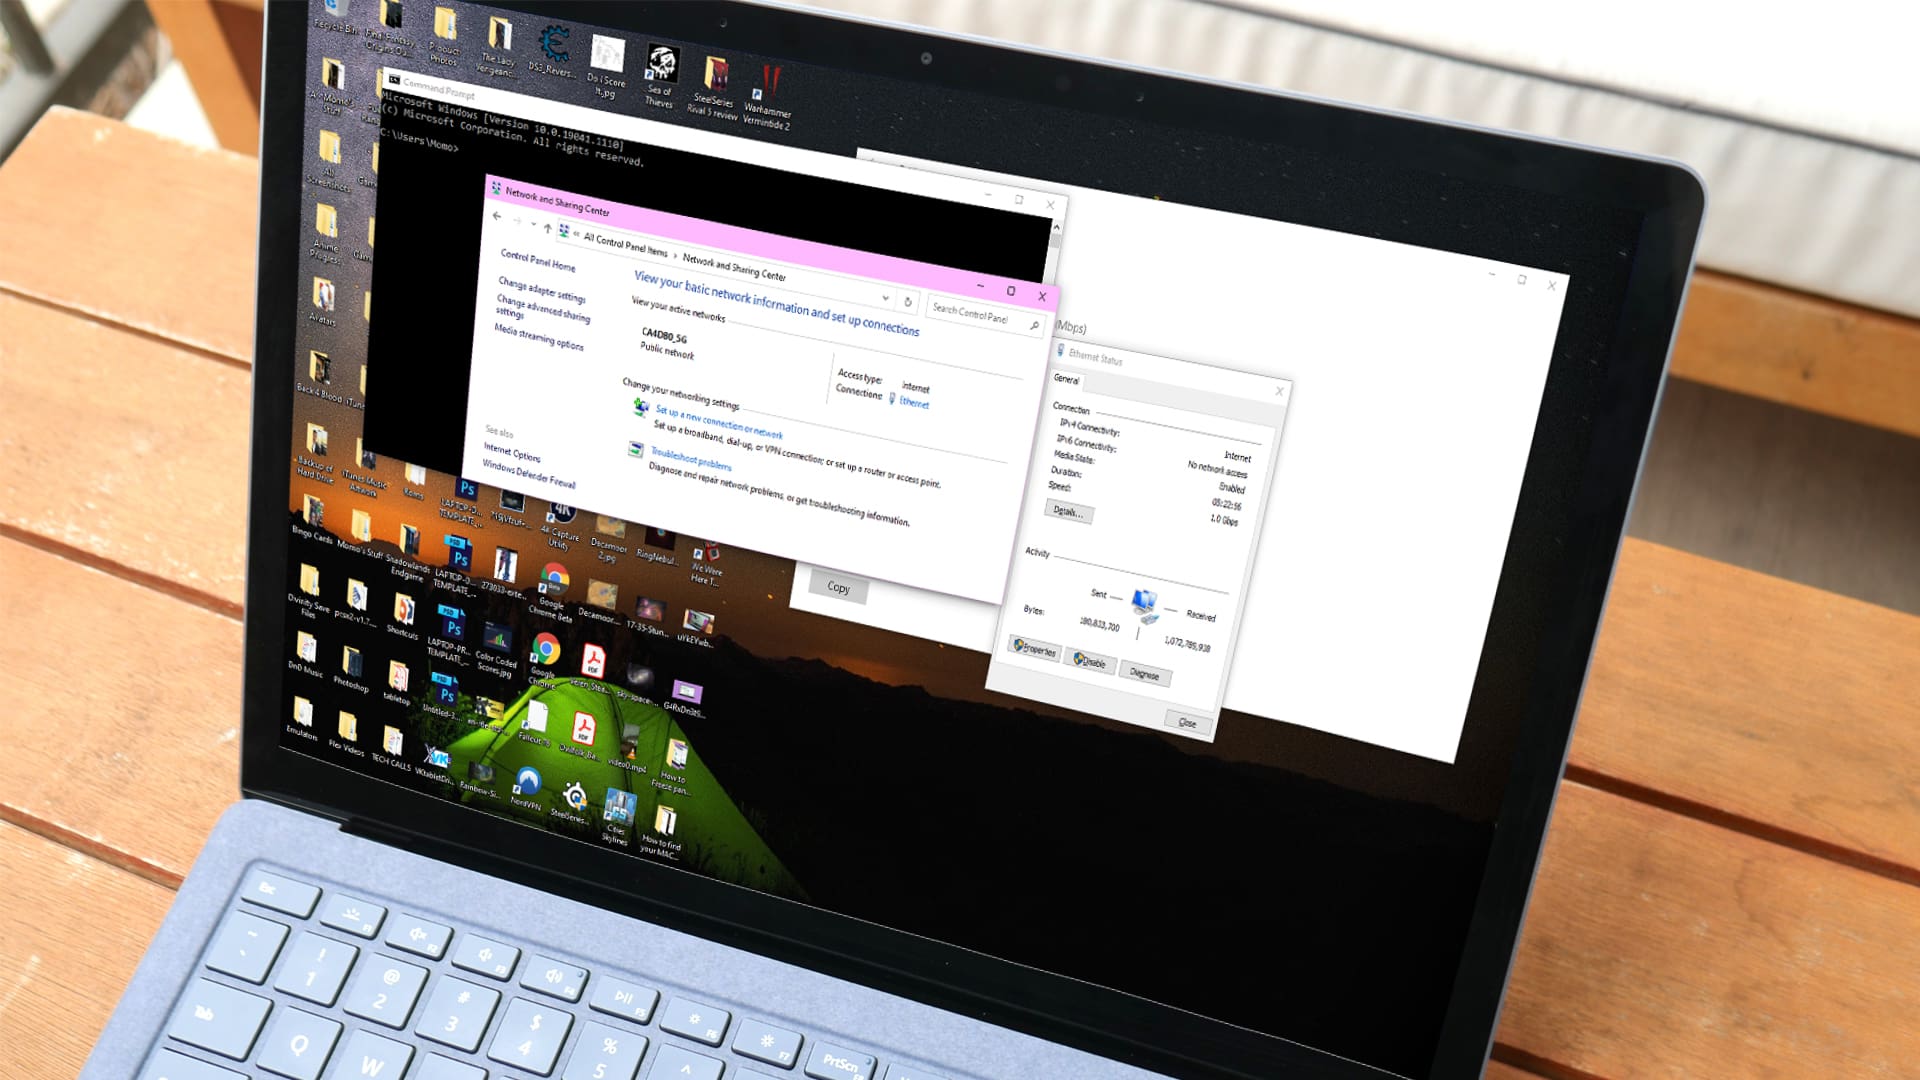1920x1080 pixels.
Task: Launch Cities Skylines
Action: click(621, 805)
